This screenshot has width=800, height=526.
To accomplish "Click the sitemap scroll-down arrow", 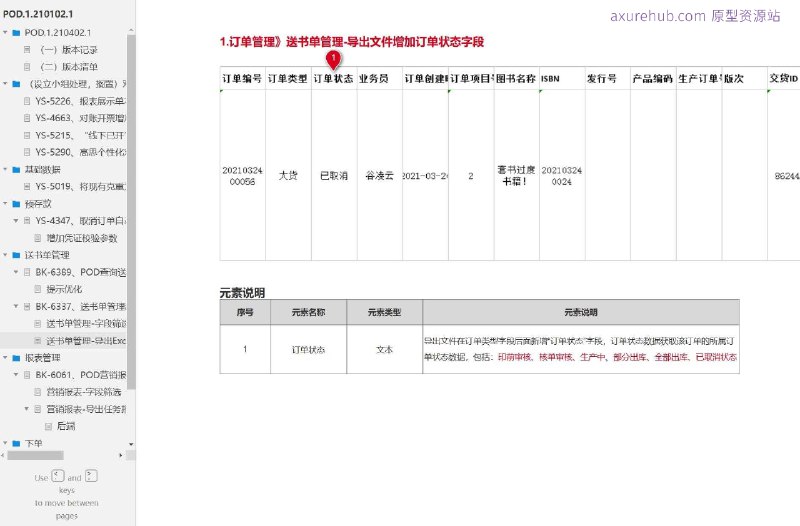I will pyautogui.click(x=131, y=444).
